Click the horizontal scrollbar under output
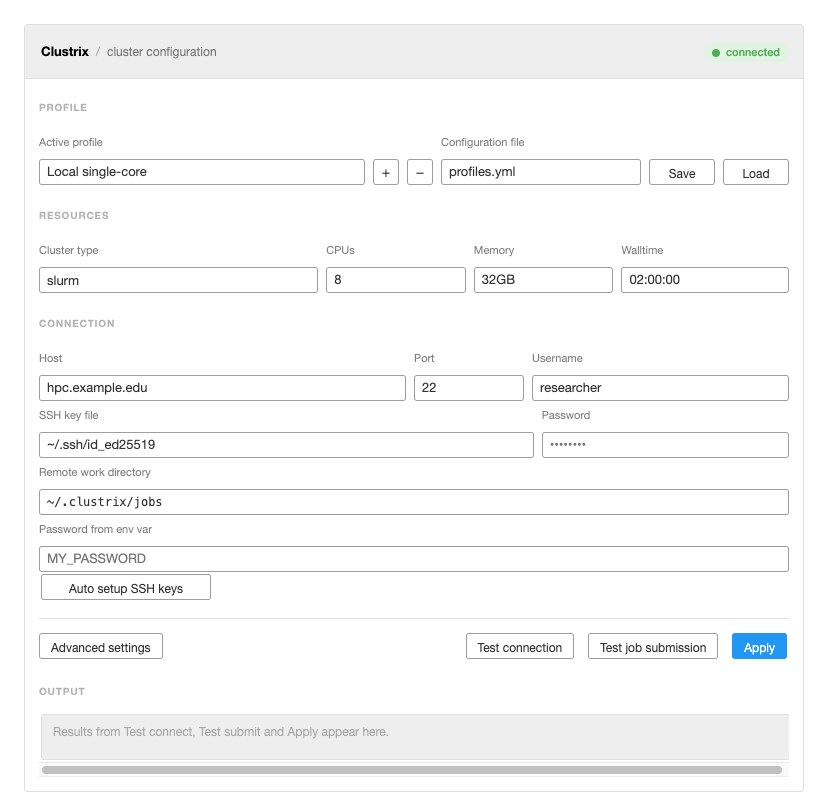 (412, 770)
